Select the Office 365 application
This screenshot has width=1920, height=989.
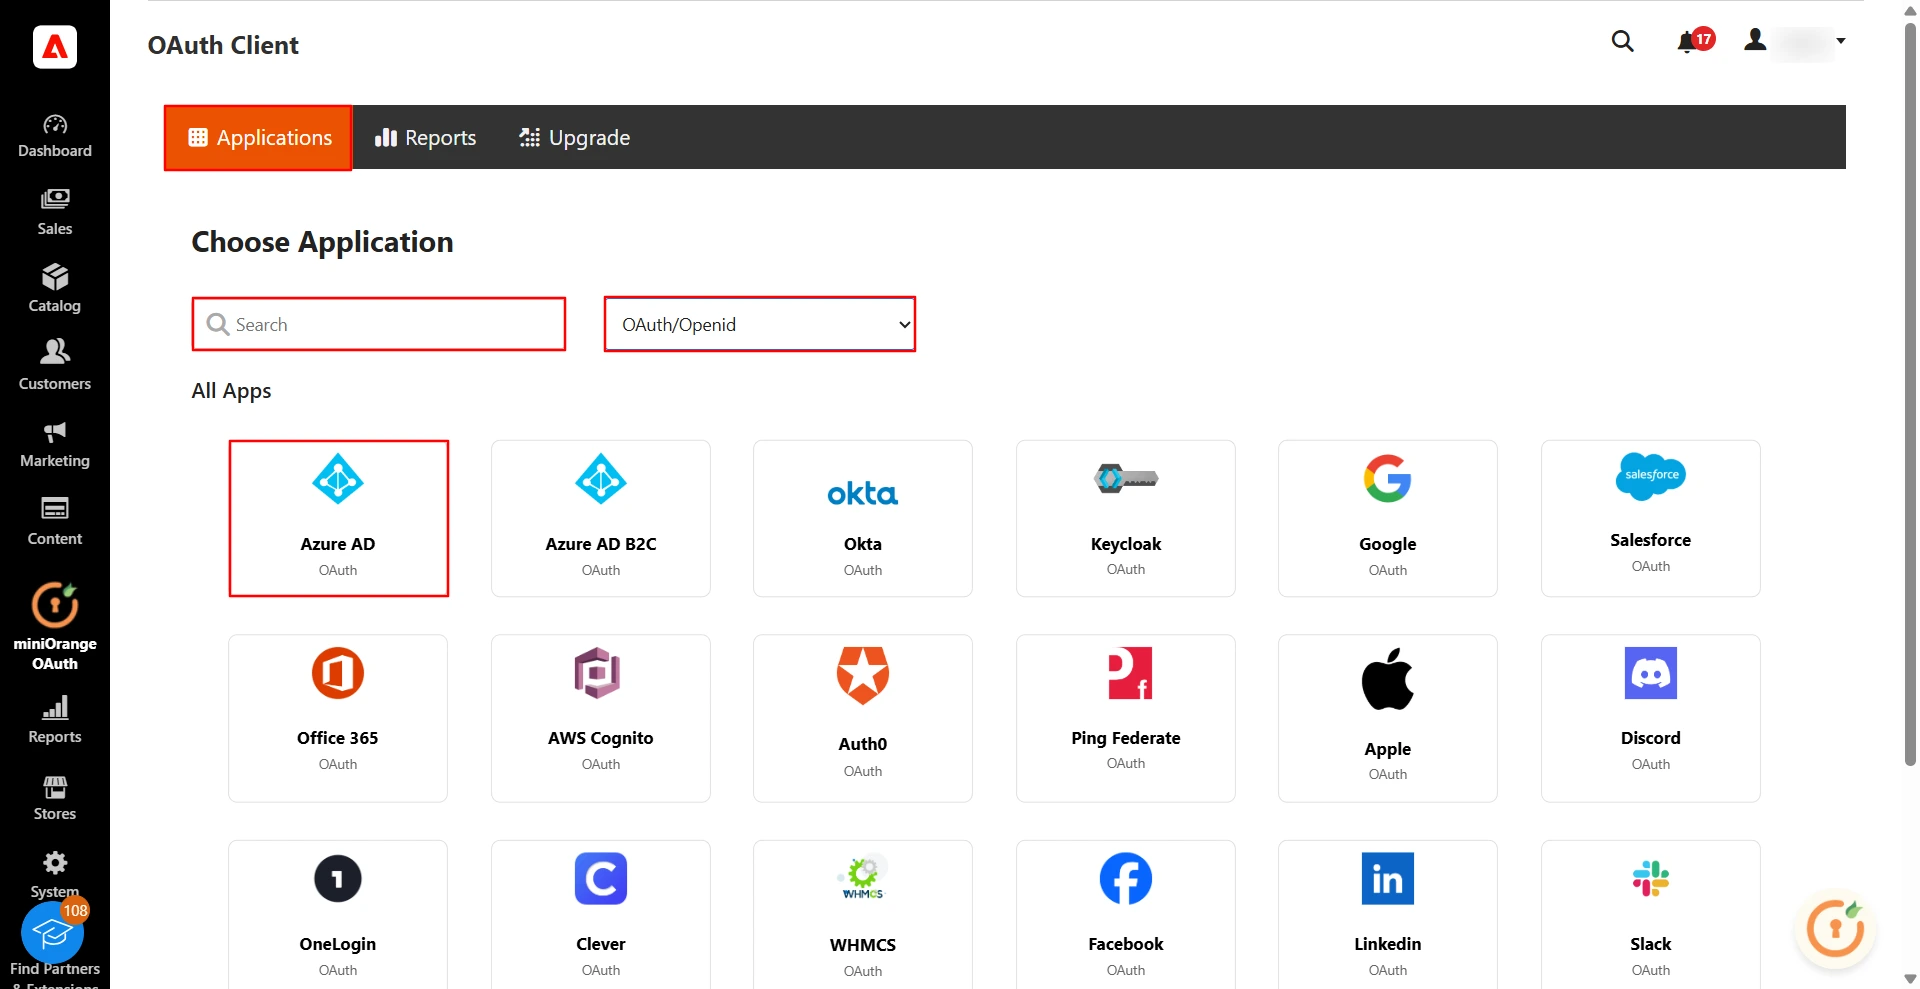[x=338, y=718]
